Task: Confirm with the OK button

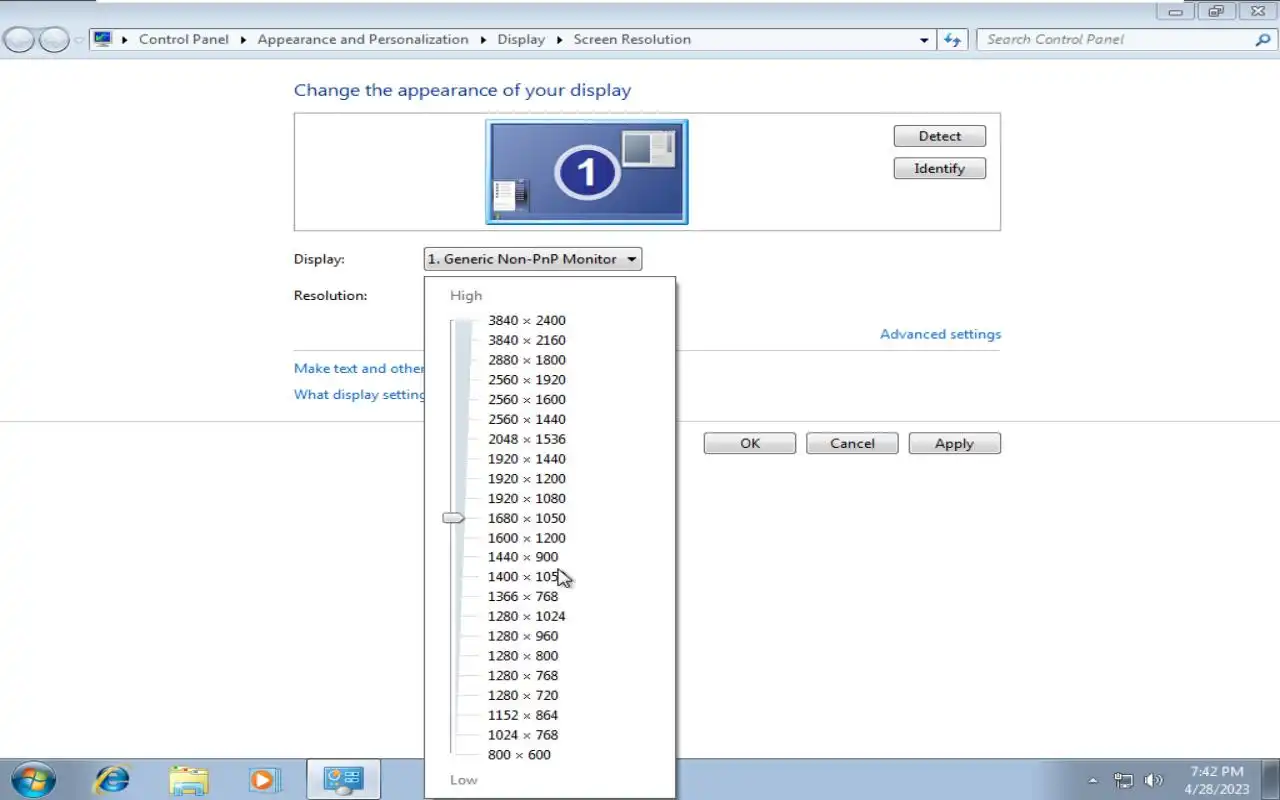Action: (750, 443)
